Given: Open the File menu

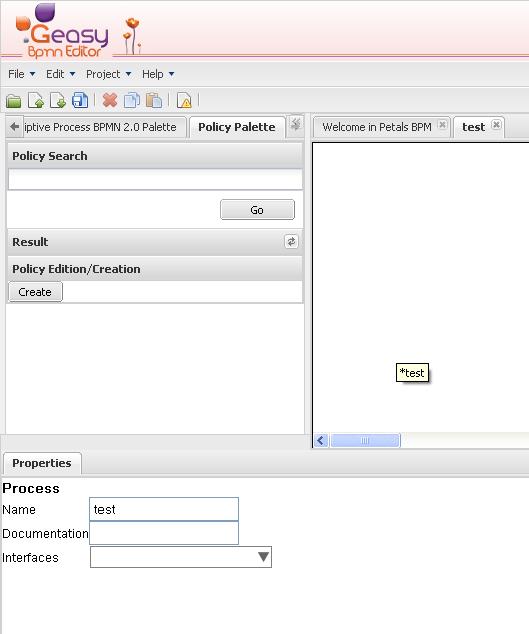Looking at the screenshot, I should click(x=21, y=74).
